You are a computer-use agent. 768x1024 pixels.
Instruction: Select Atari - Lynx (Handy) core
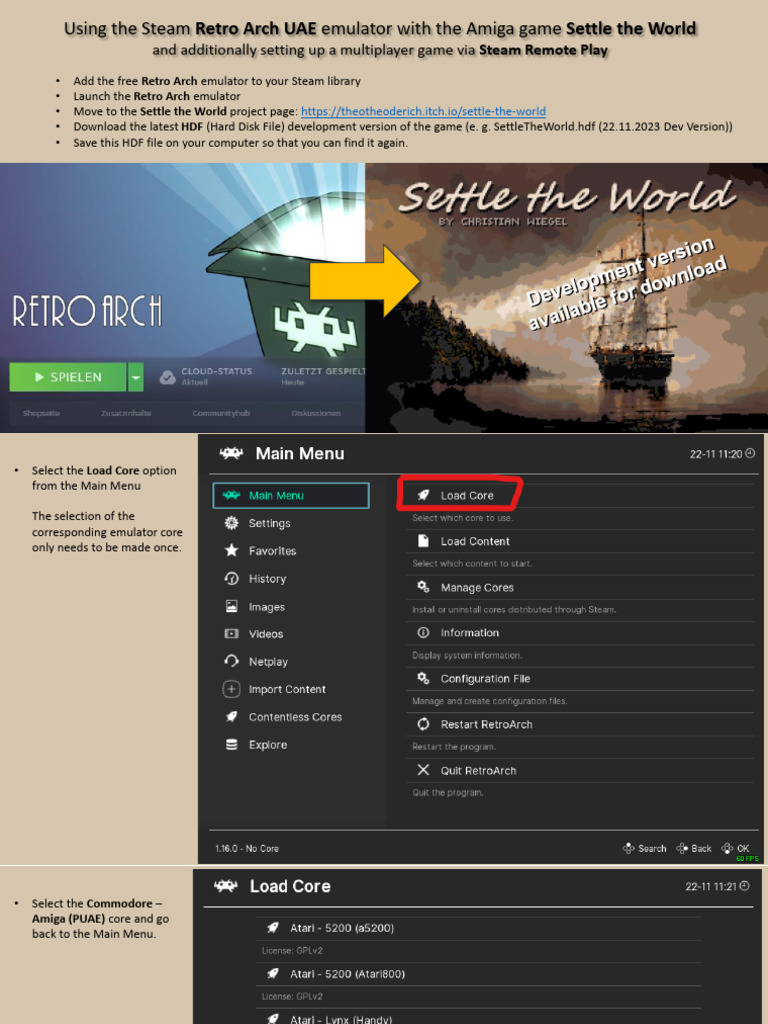pos(481,1017)
